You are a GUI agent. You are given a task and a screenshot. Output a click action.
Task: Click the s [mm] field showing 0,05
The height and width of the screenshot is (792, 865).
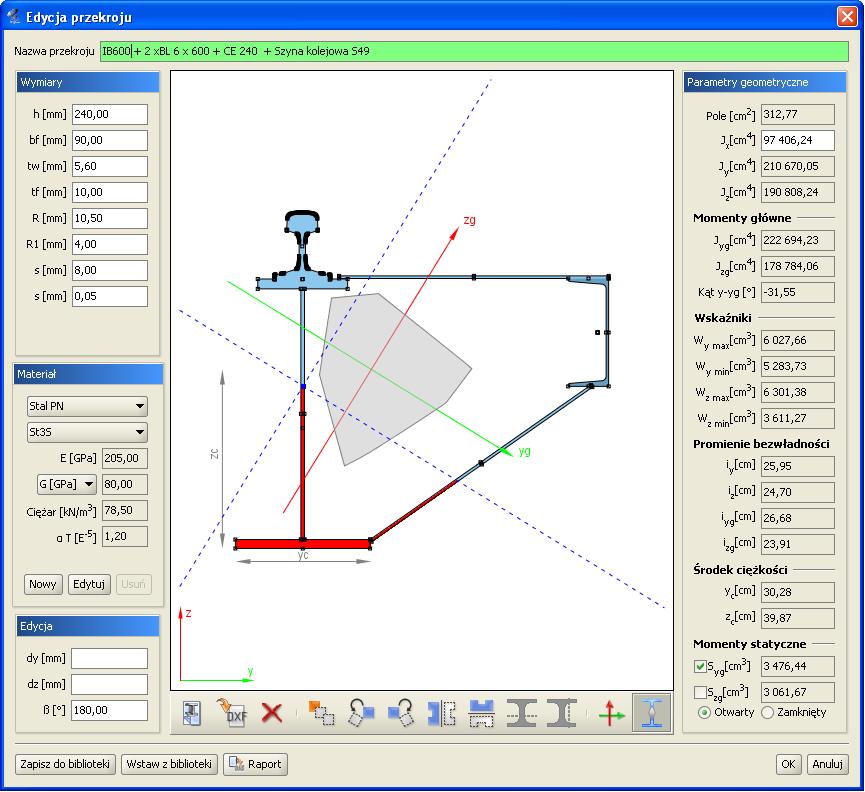(110, 296)
